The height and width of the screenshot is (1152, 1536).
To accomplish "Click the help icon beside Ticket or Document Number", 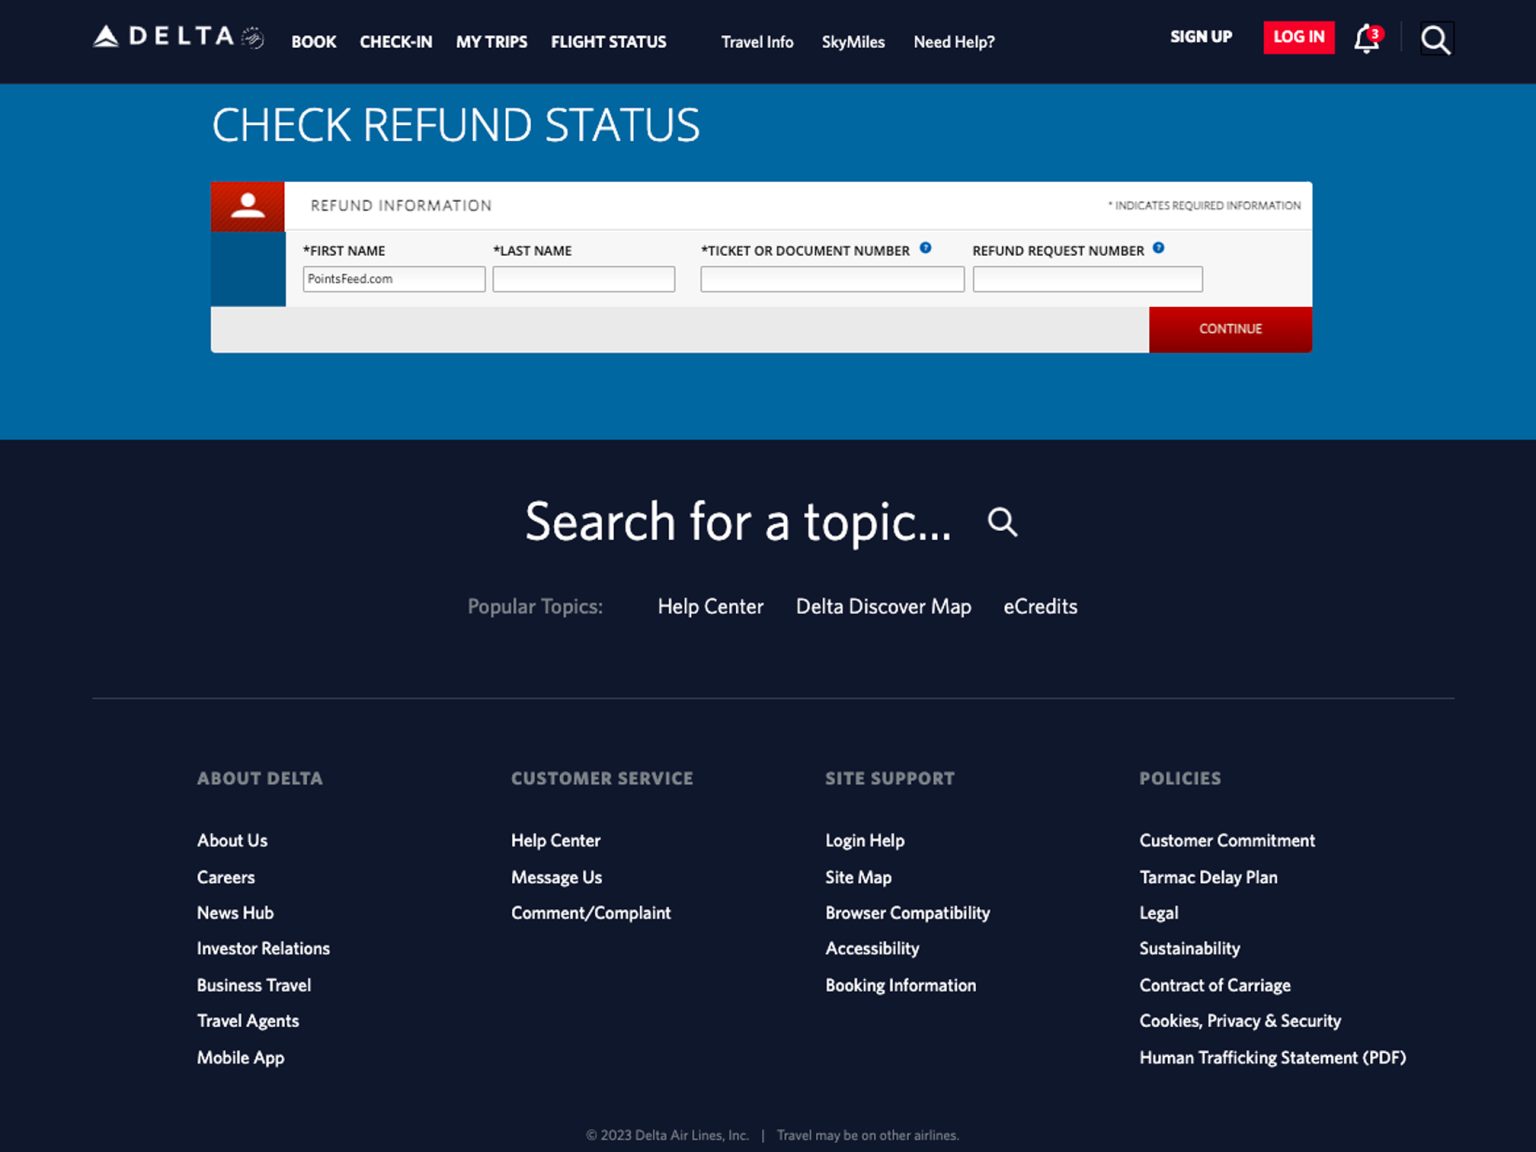I will 925,248.
